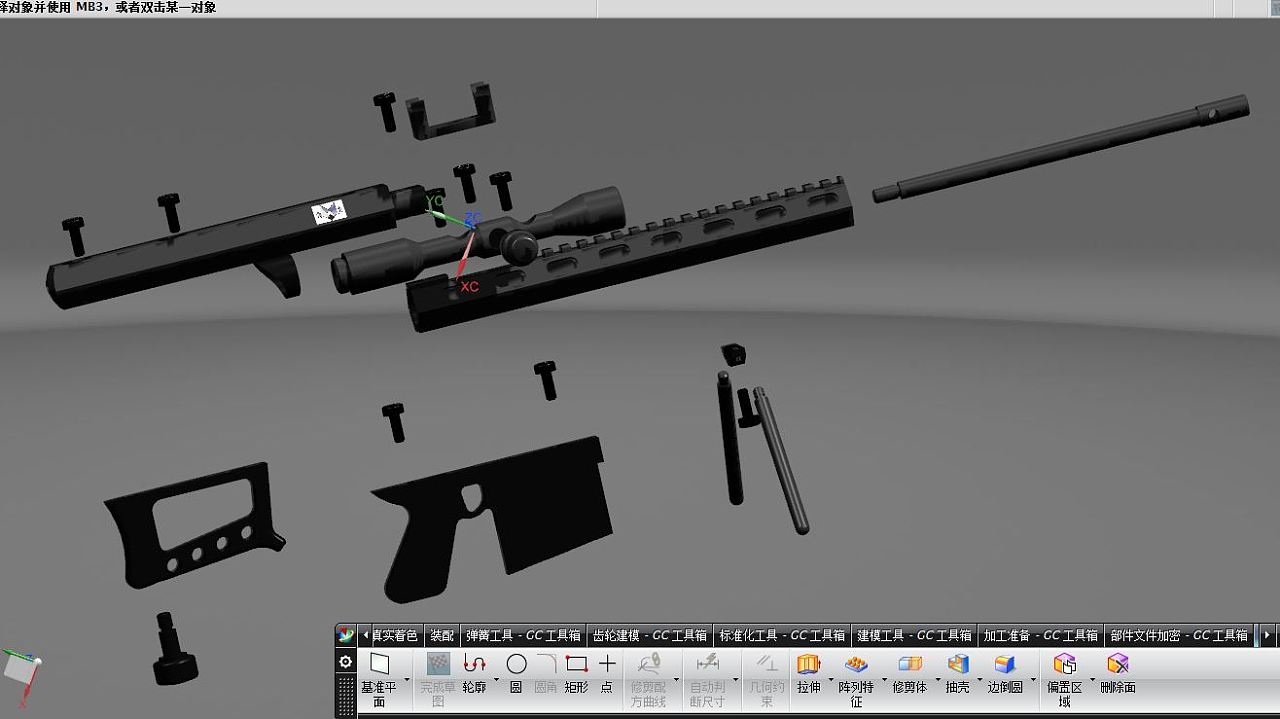The width and height of the screenshot is (1280, 719).
Task: Activate the 删除面 delete face tool
Action: tap(1116, 670)
